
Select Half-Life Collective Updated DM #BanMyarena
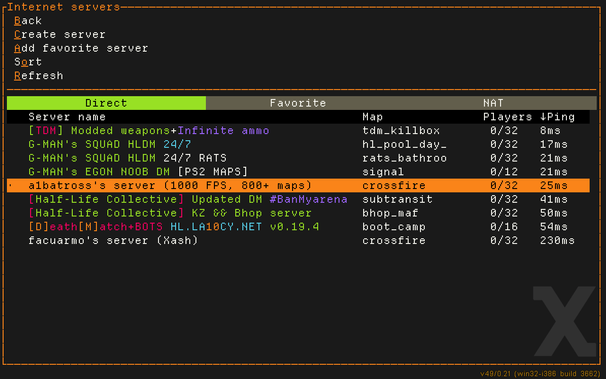coord(298,199)
